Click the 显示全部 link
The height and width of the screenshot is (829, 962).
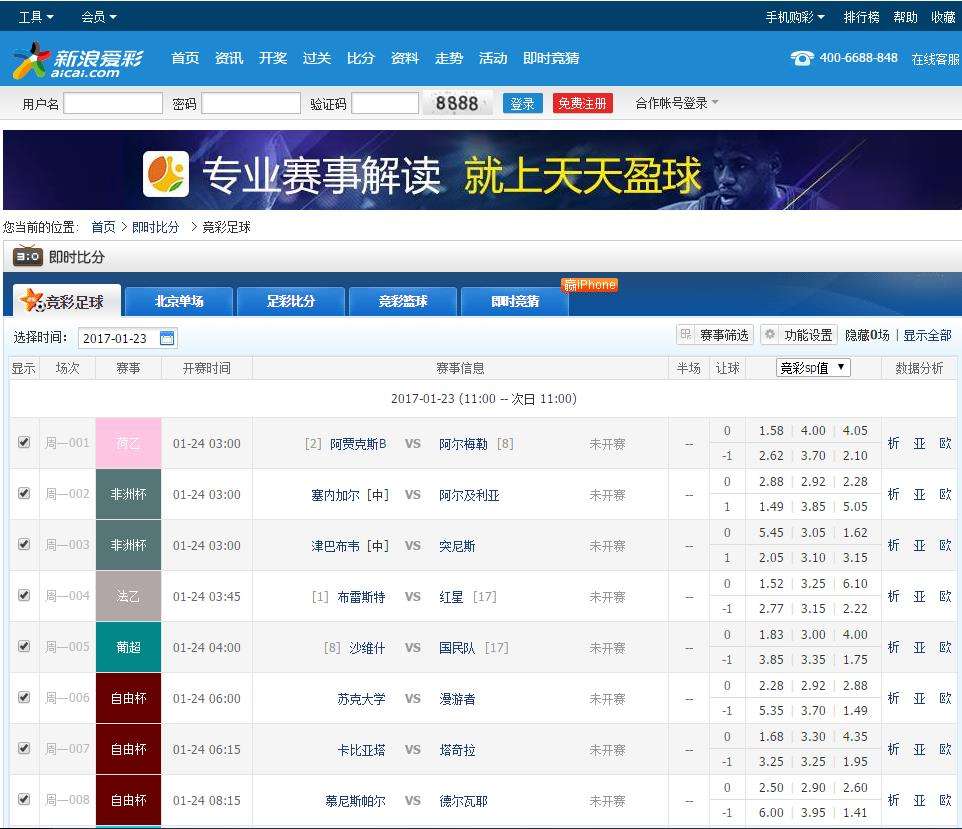click(929, 333)
